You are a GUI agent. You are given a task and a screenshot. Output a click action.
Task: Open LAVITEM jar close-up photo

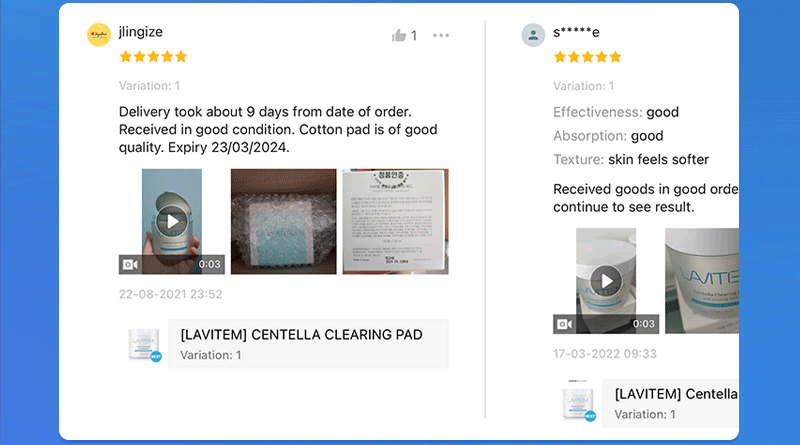[x=702, y=281]
